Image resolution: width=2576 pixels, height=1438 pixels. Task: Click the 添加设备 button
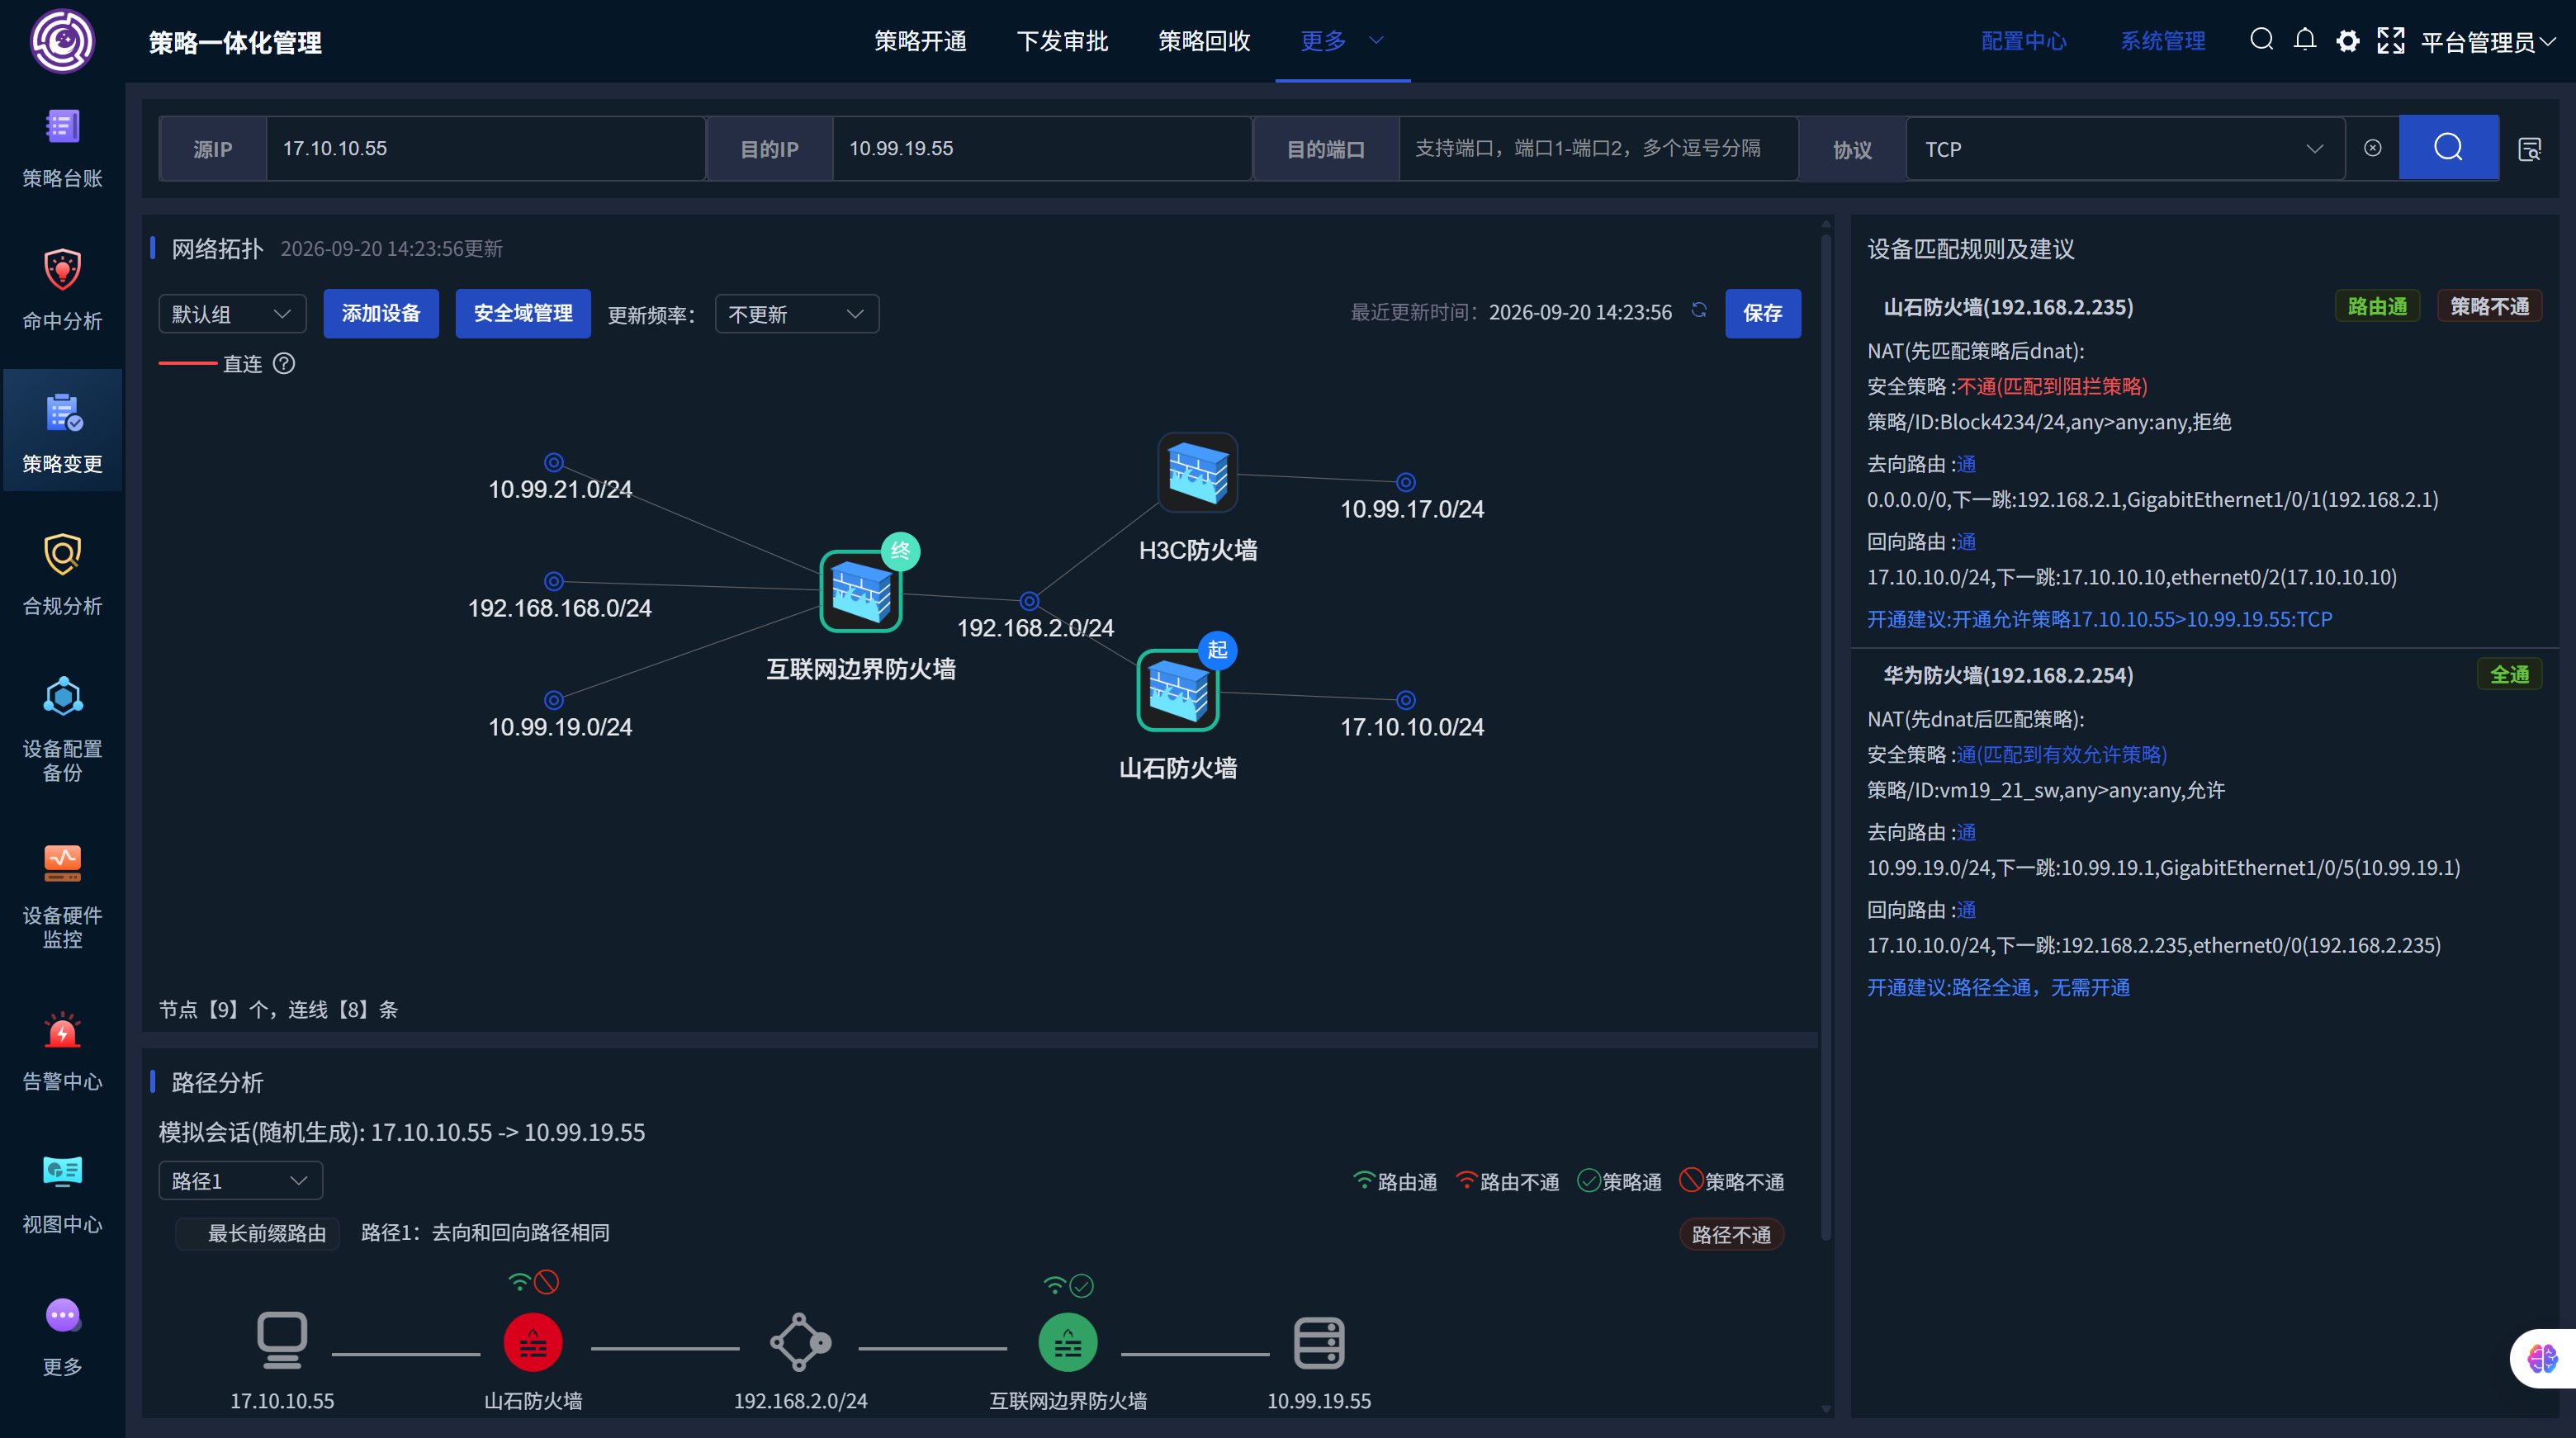pos(381,313)
